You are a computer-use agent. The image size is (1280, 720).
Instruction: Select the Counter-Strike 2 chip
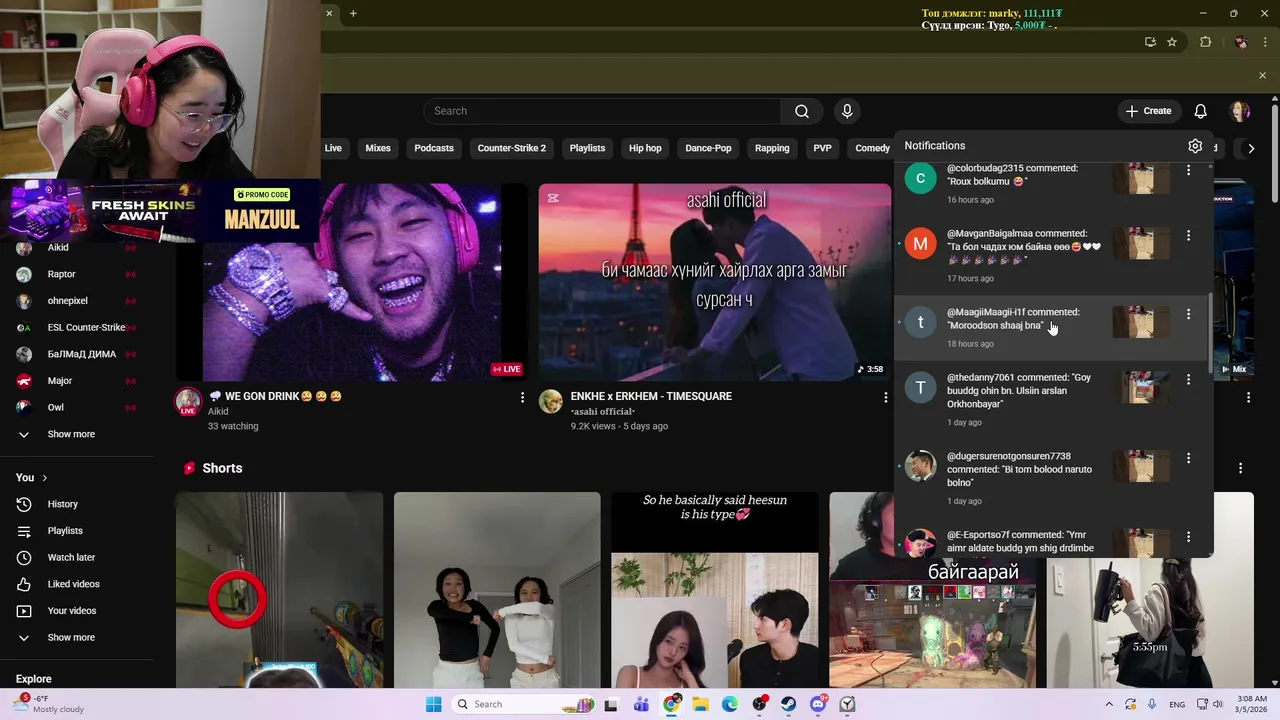click(512, 148)
